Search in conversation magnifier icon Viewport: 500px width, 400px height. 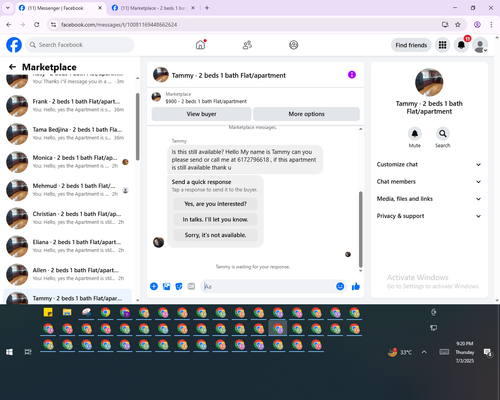pos(443,134)
